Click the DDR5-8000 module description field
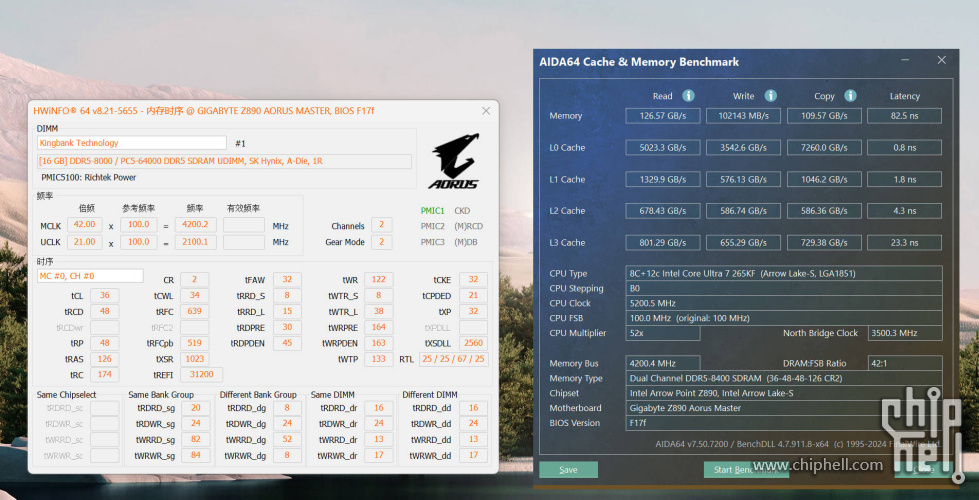The width and height of the screenshot is (979, 500). point(224,162)
